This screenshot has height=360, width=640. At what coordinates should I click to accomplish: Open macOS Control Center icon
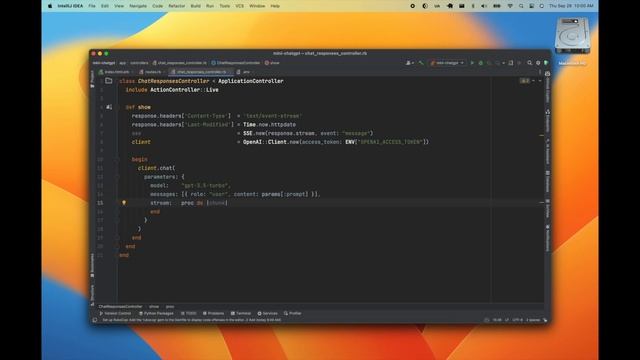coord(531,6)
